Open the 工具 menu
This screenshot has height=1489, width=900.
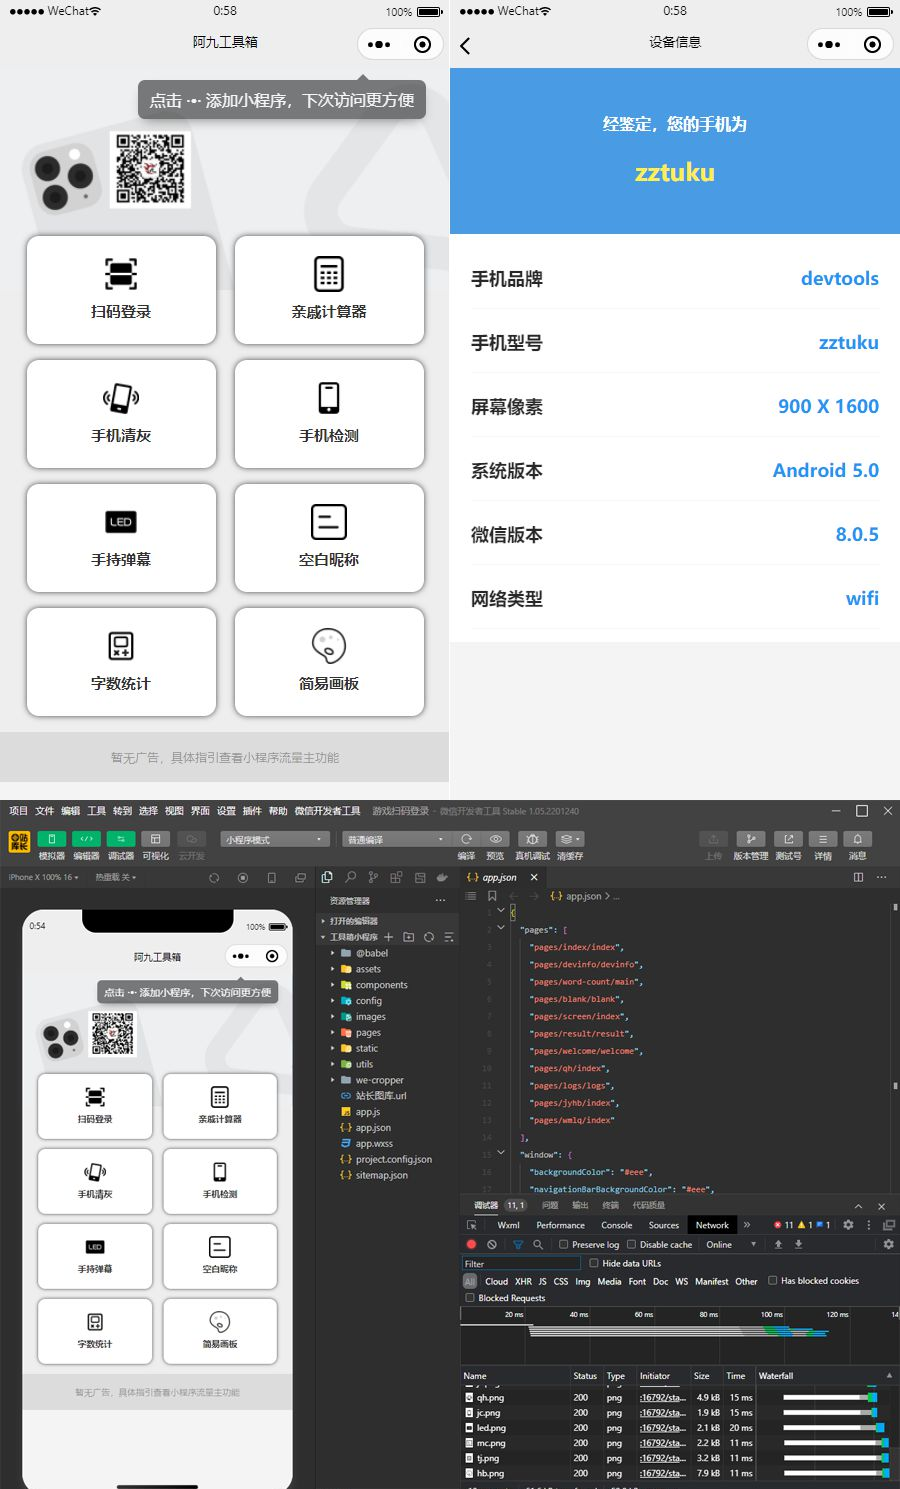96,811
